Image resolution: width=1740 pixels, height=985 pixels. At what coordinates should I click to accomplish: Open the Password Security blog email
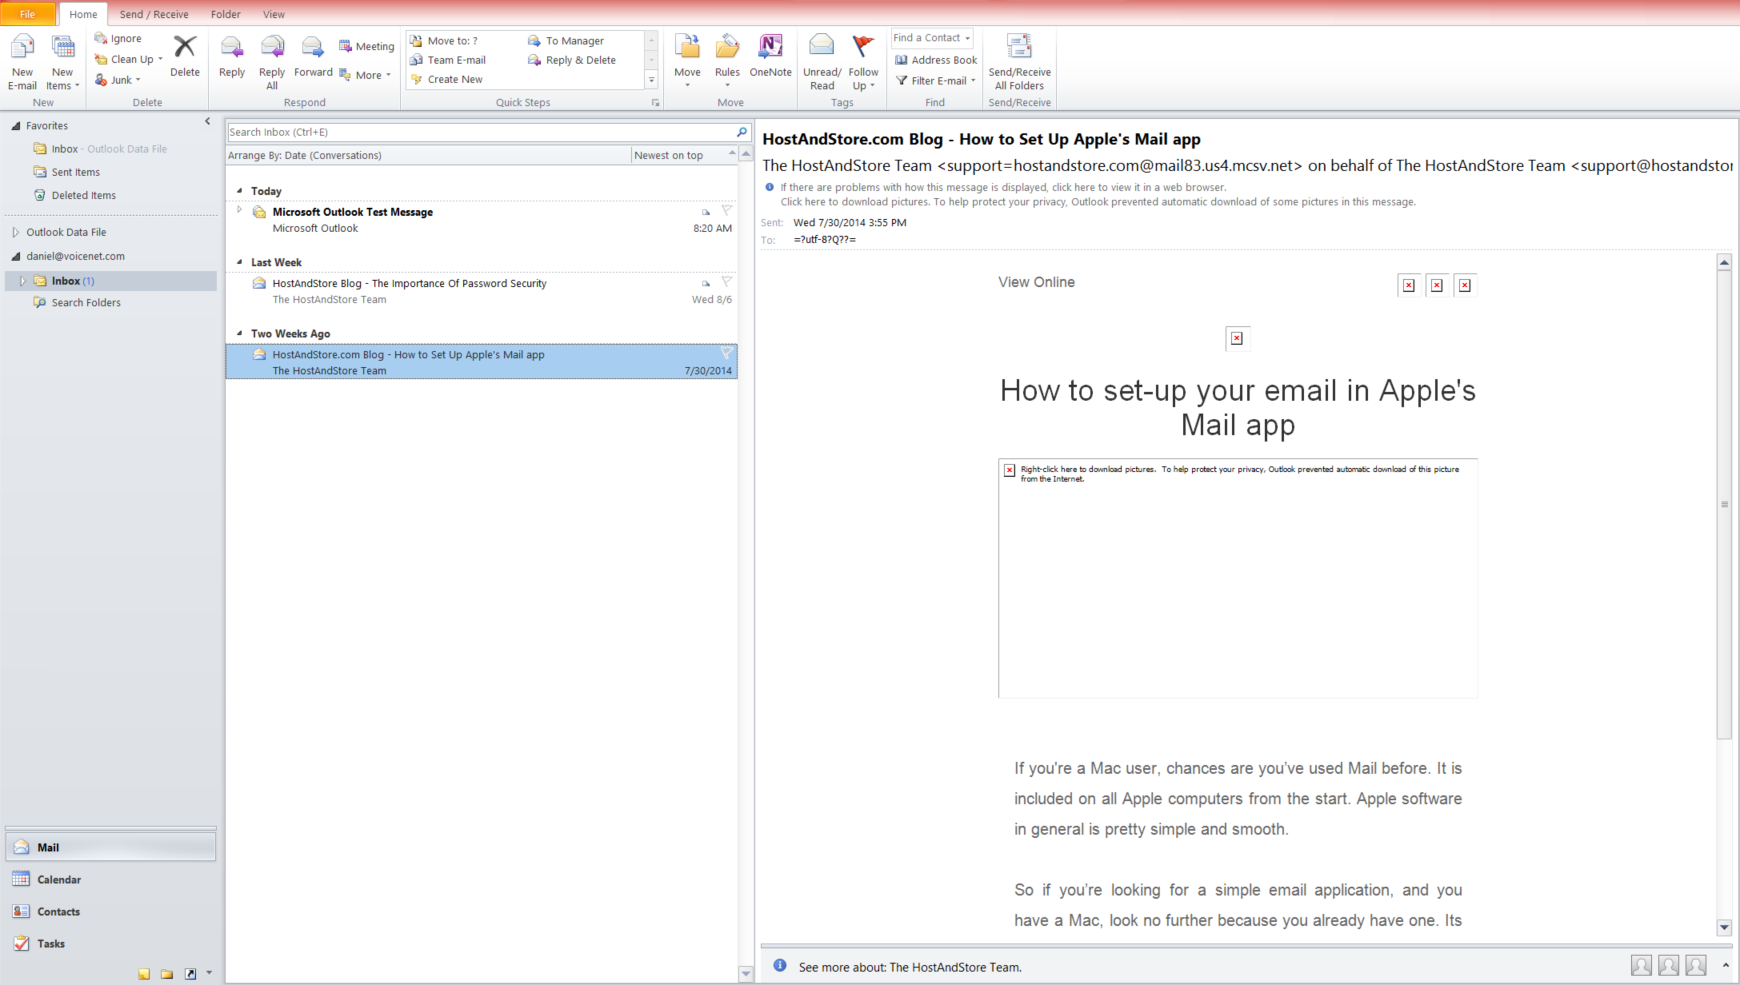tap(482, 291)
